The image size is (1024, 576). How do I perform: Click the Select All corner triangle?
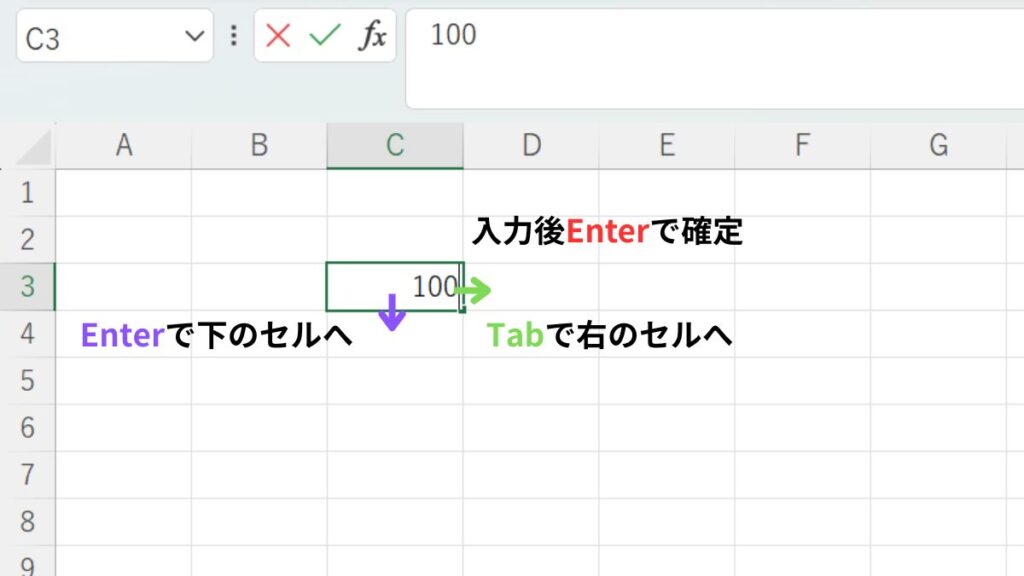click(33, 146)
